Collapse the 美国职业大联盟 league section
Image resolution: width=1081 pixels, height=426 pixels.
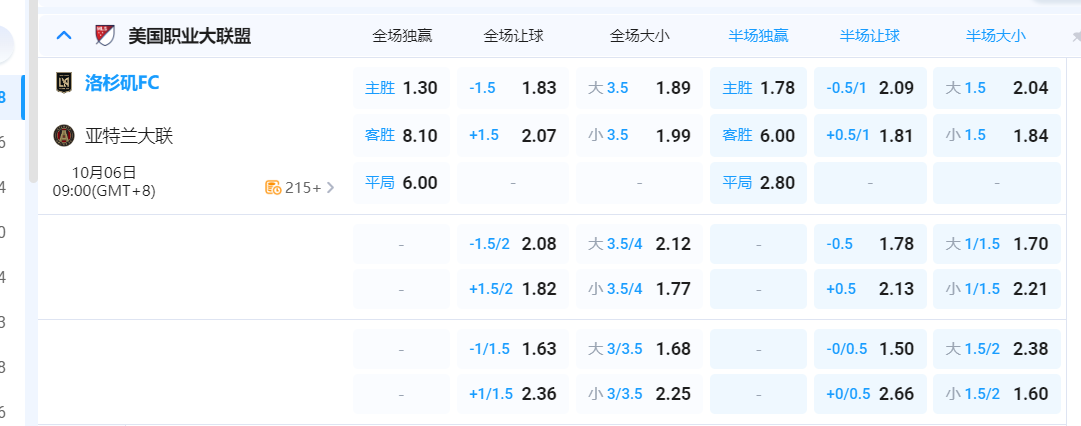click(x=64, y=36)
